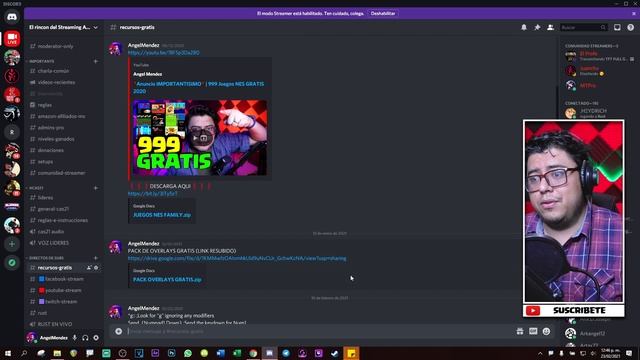Open PACK OVERLAYS GRATIS.zip link

tap(167, 280)
